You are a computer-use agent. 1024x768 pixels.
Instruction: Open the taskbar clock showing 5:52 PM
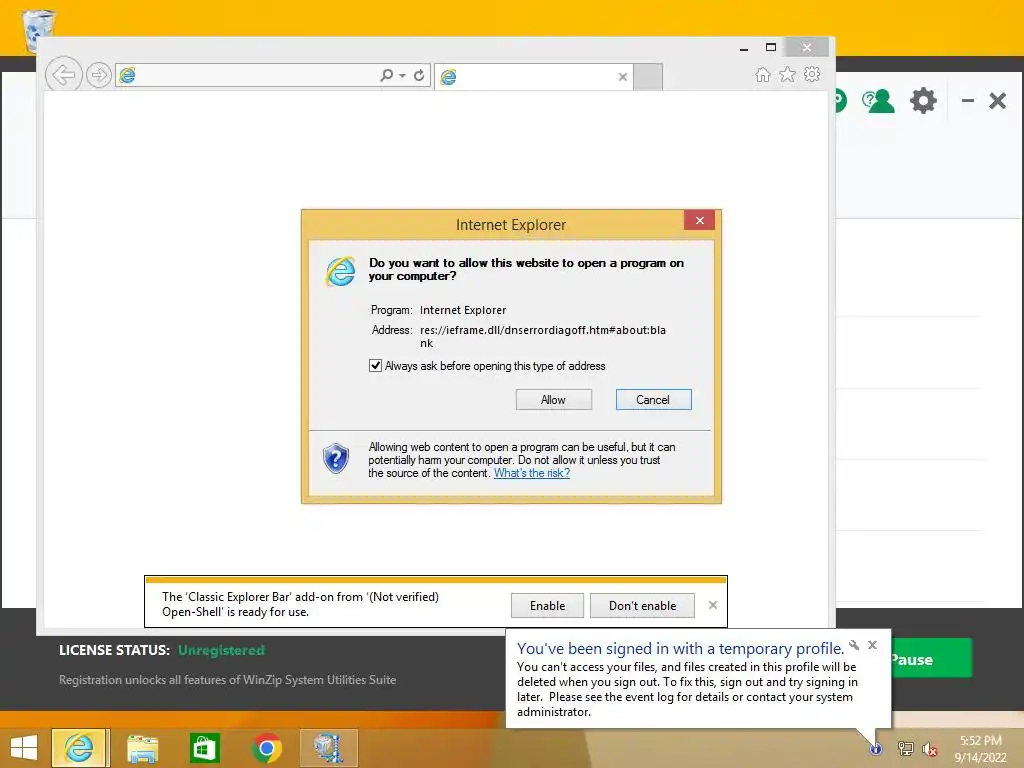[x=980, y=749]
